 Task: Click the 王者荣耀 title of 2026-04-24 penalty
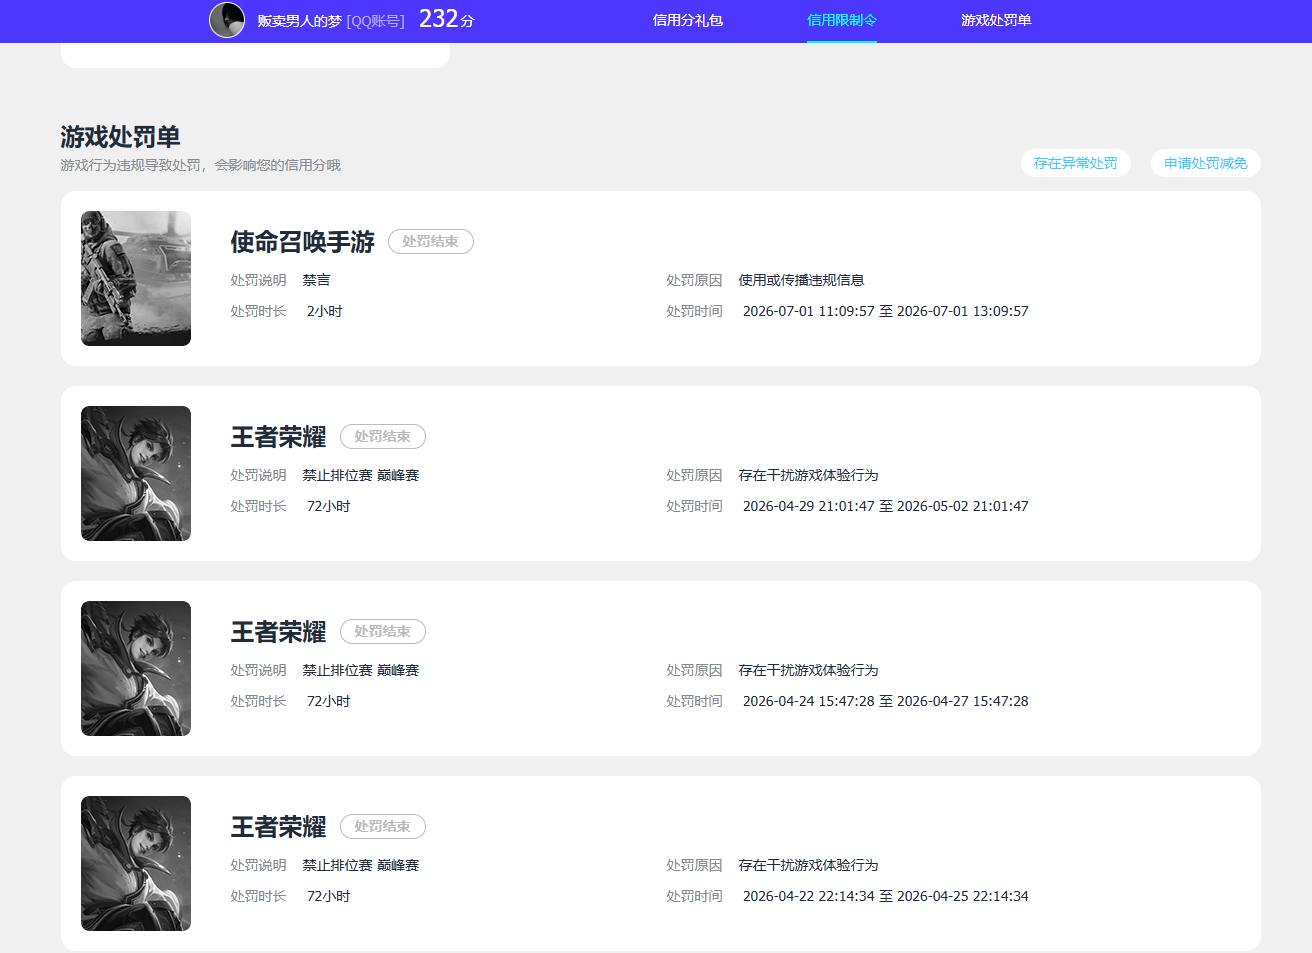click(x=279, y=631)
